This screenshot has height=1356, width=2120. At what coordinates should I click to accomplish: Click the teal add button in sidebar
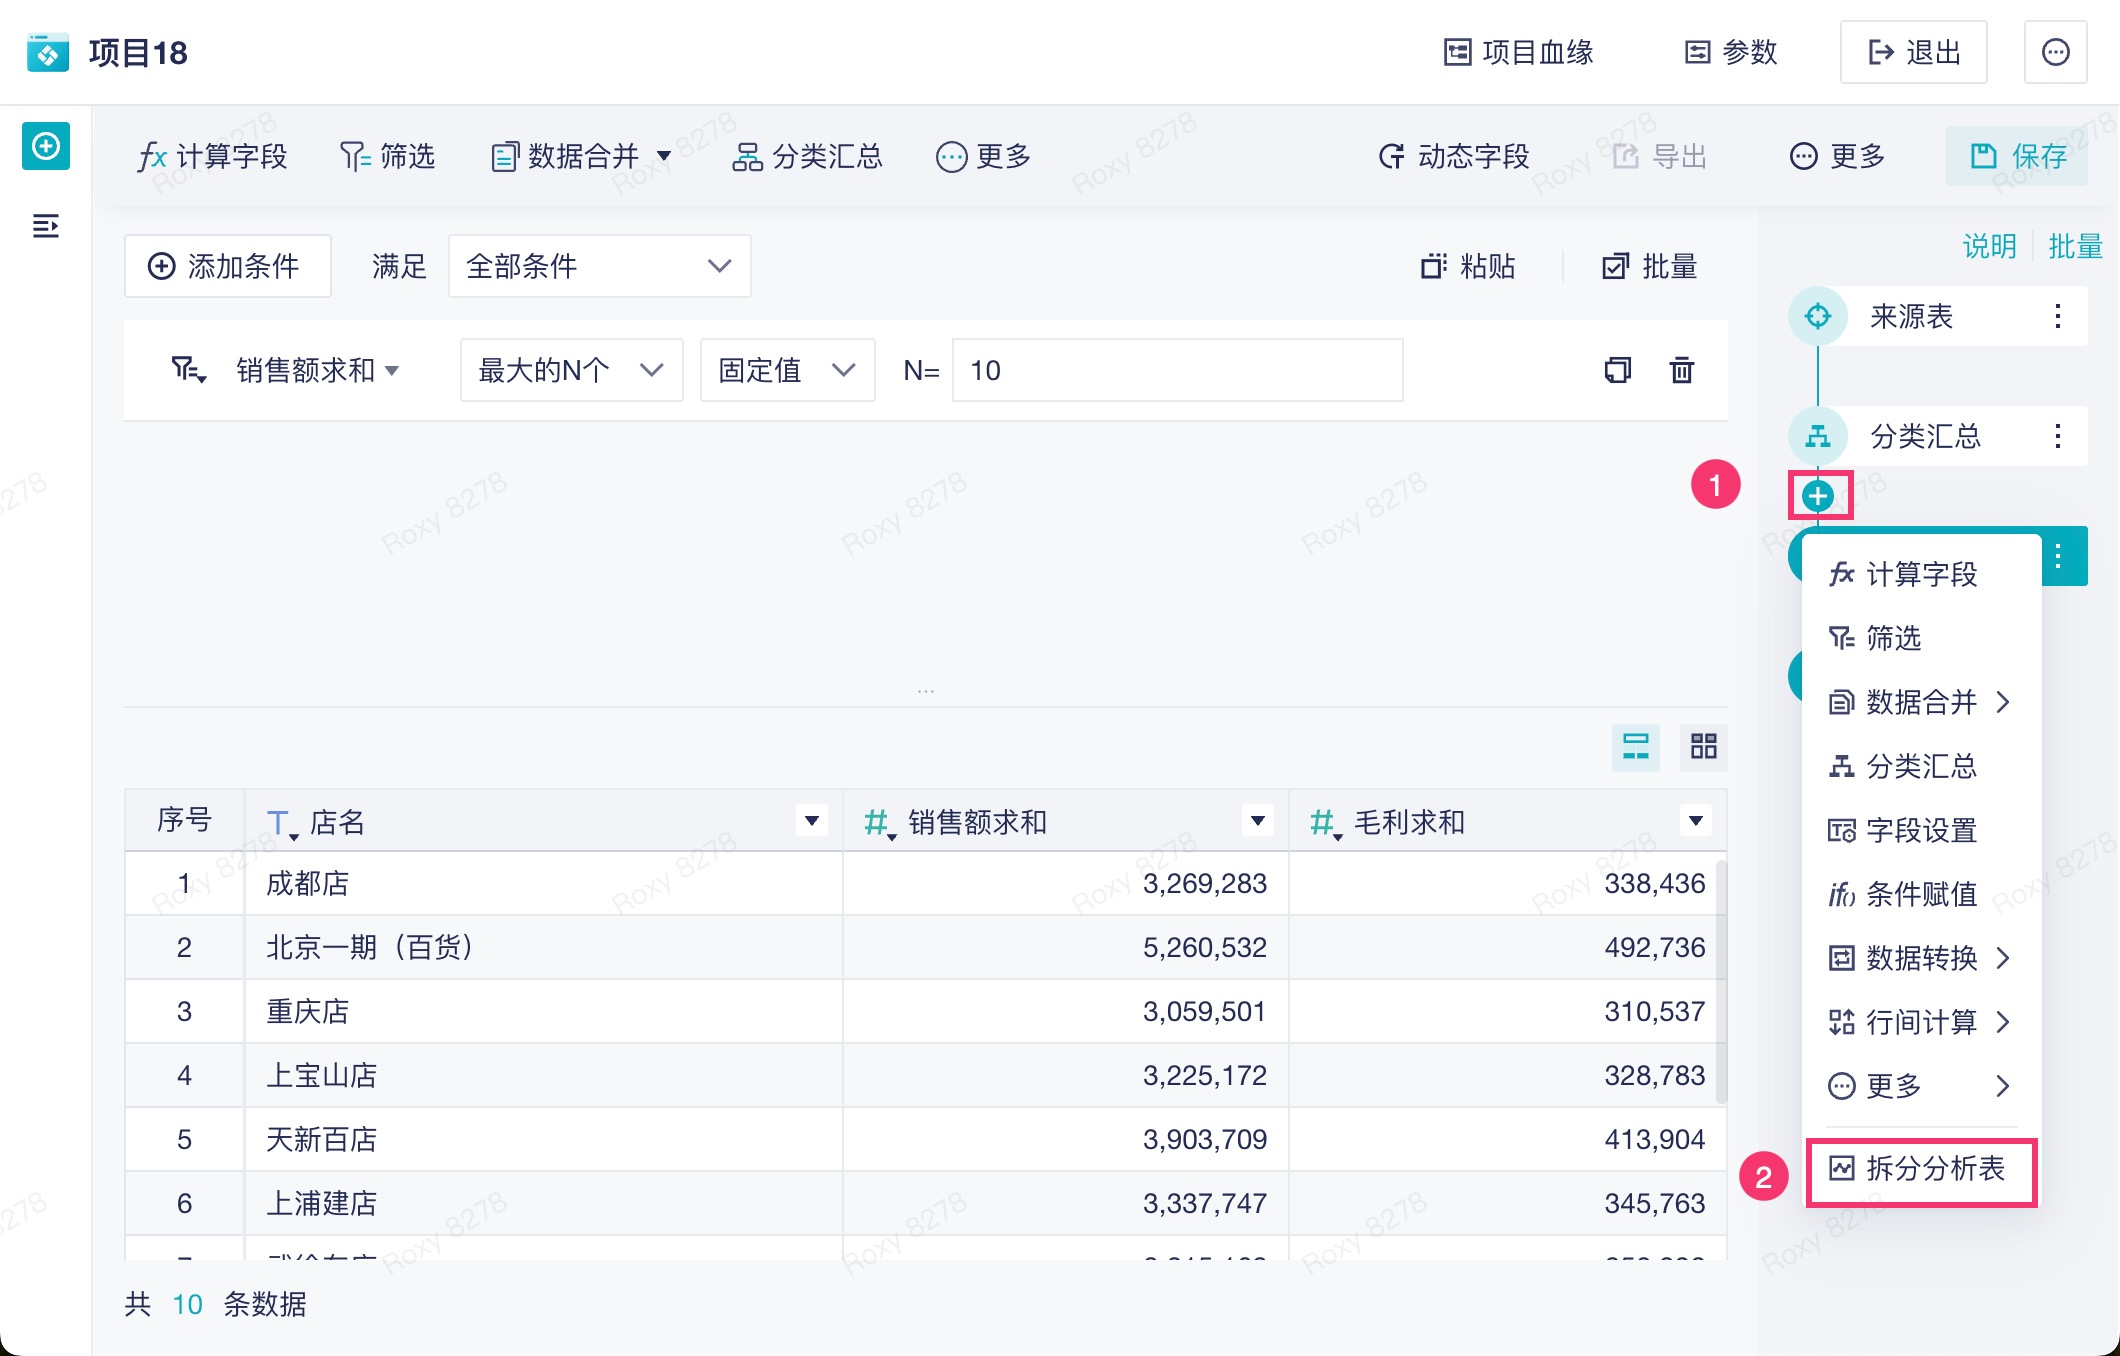(46, 146)
